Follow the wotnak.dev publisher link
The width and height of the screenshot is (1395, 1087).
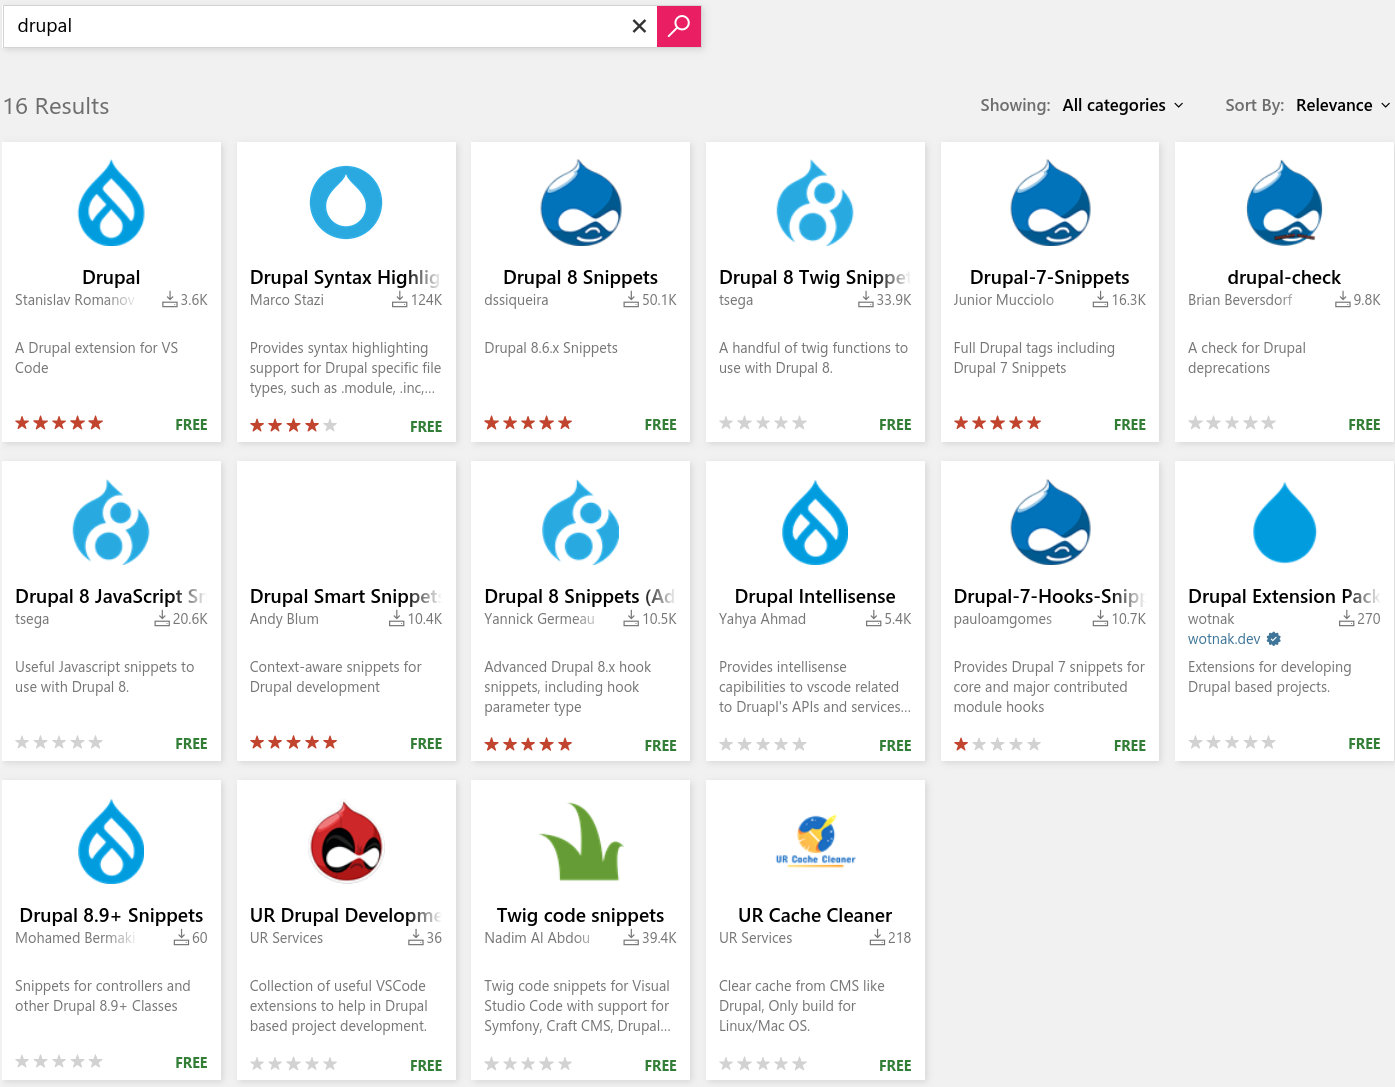point(1224,639)
